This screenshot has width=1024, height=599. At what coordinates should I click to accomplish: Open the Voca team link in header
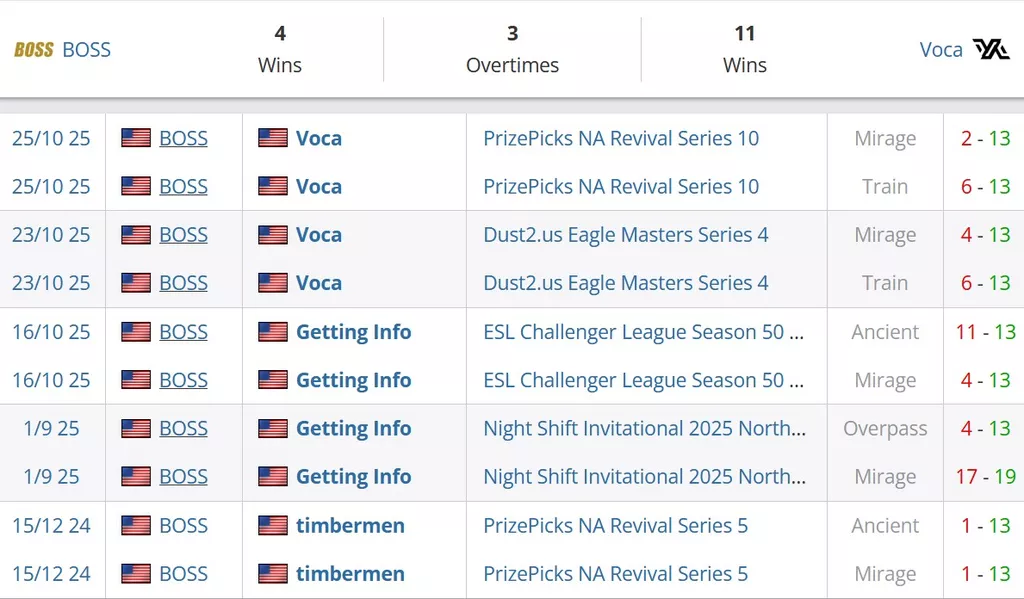[x=941, y=50]
